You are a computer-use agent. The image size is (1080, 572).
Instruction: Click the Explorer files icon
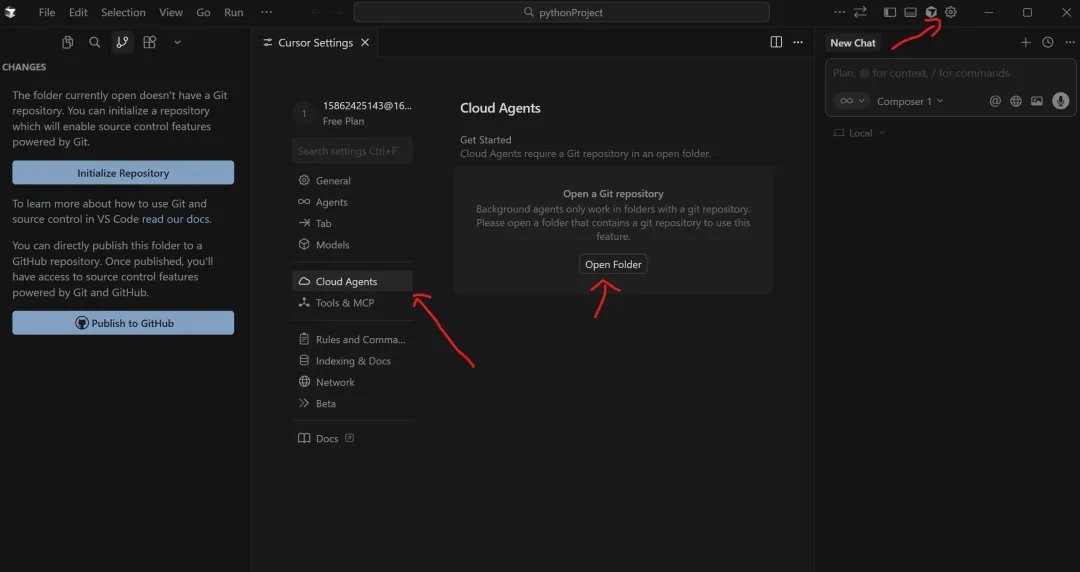click(x=68, y=42)
